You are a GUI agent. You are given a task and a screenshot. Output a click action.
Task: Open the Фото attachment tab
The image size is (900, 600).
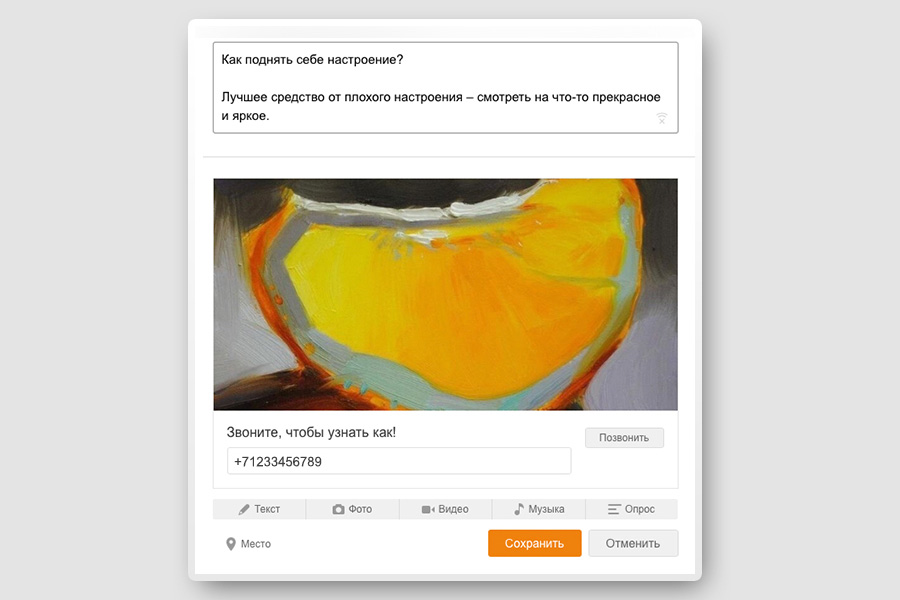352,509
